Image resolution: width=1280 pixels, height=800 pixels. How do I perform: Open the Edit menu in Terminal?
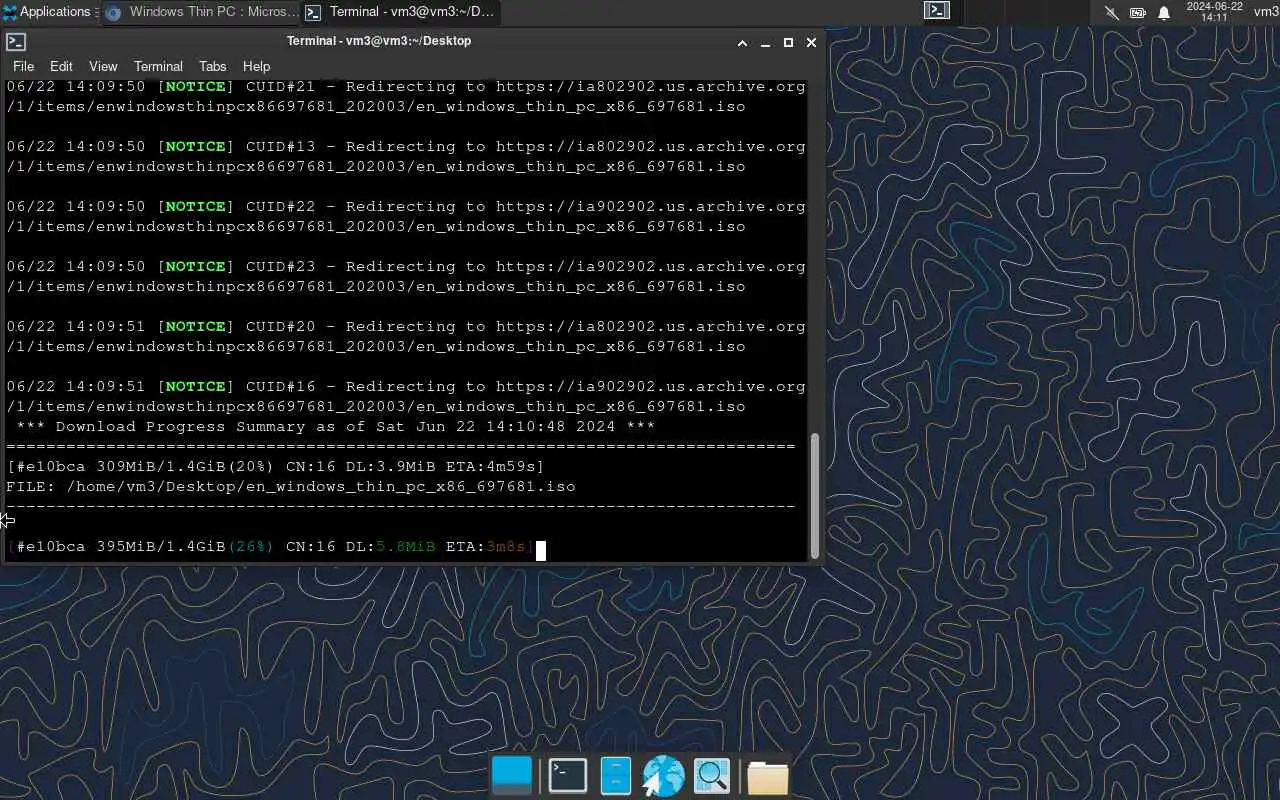61,66
